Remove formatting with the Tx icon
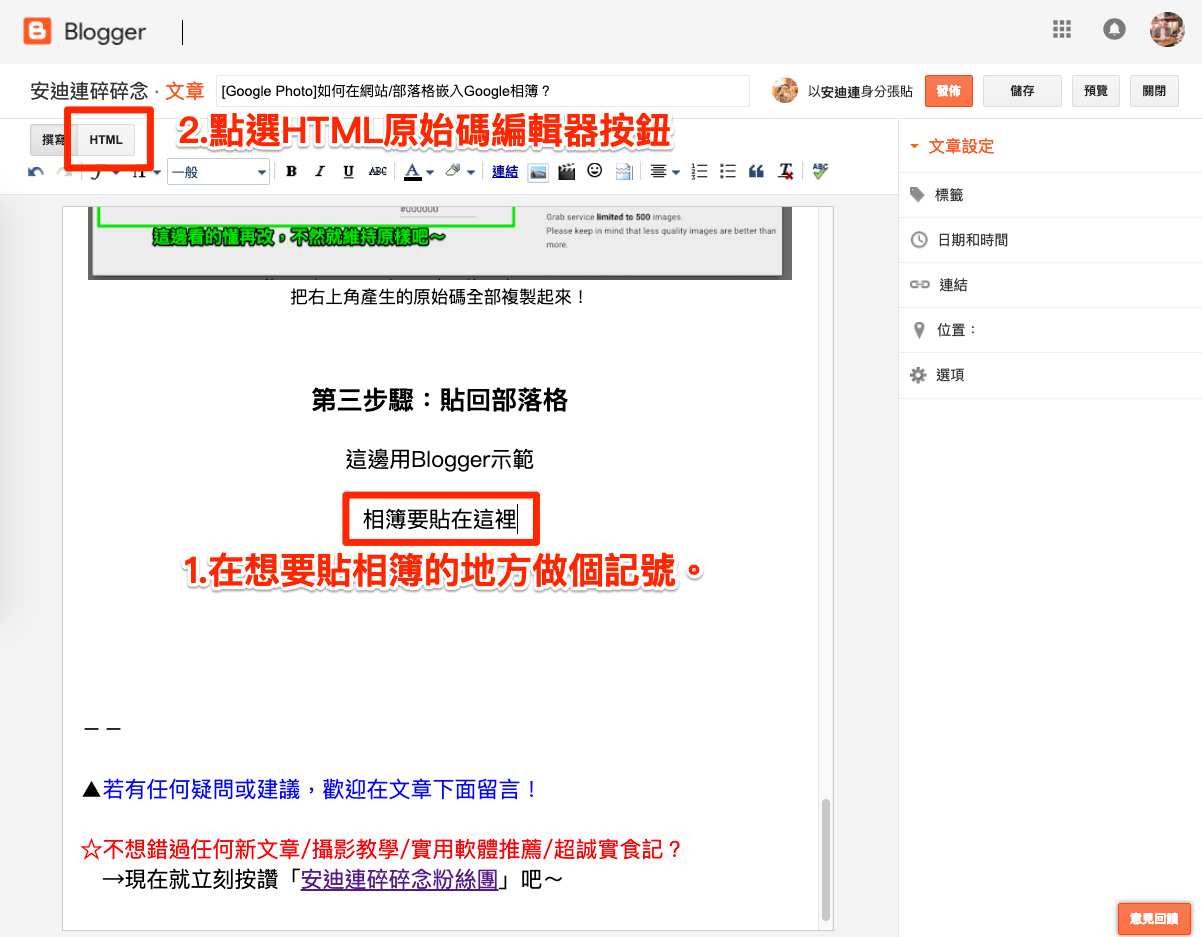This screenshot has width=1202, height=937. click(x=786, y=172)
